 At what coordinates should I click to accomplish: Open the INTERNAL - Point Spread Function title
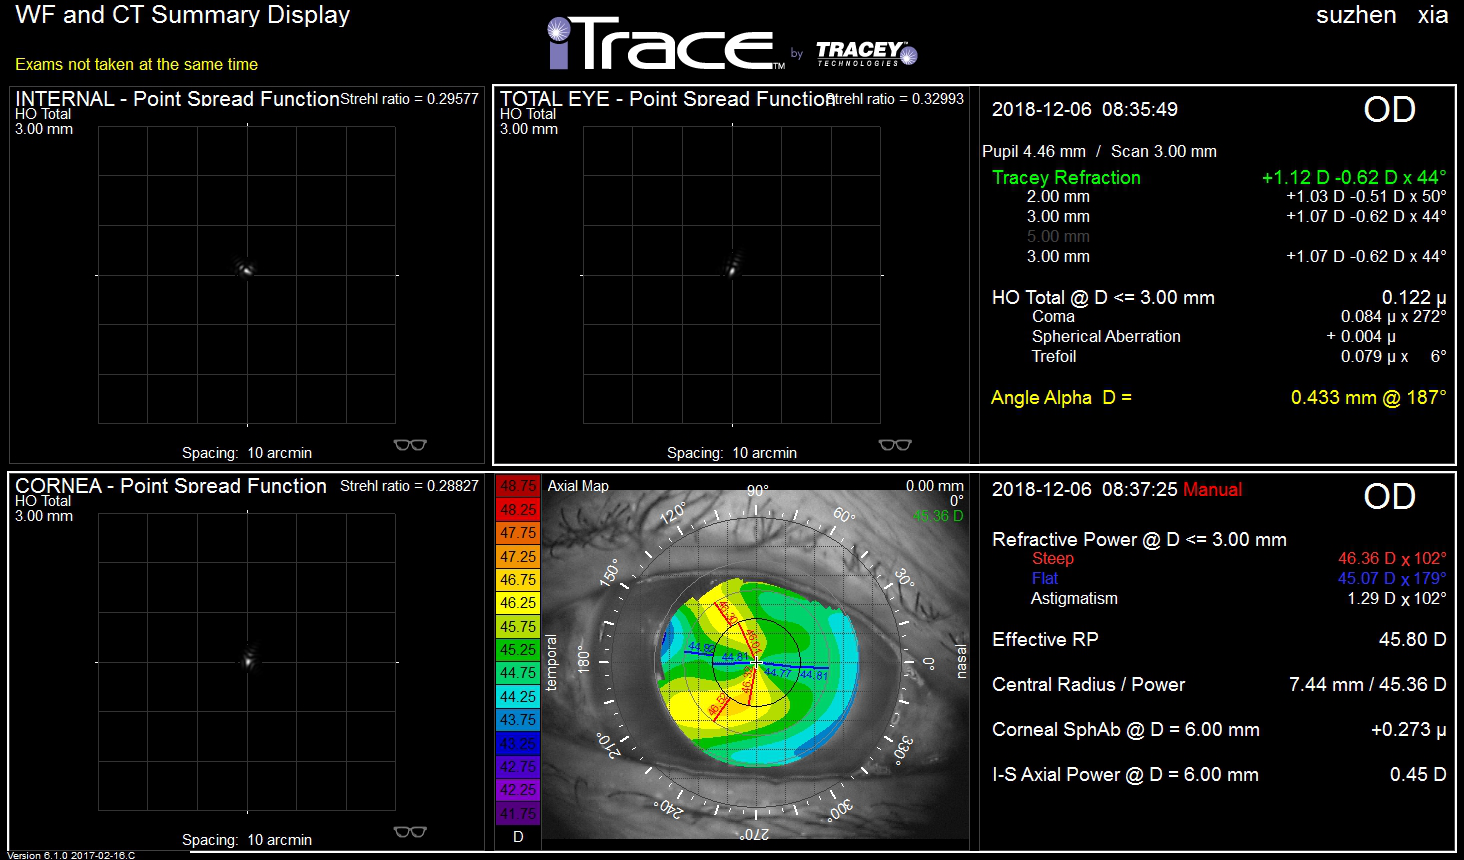click(x=178, y=99)
